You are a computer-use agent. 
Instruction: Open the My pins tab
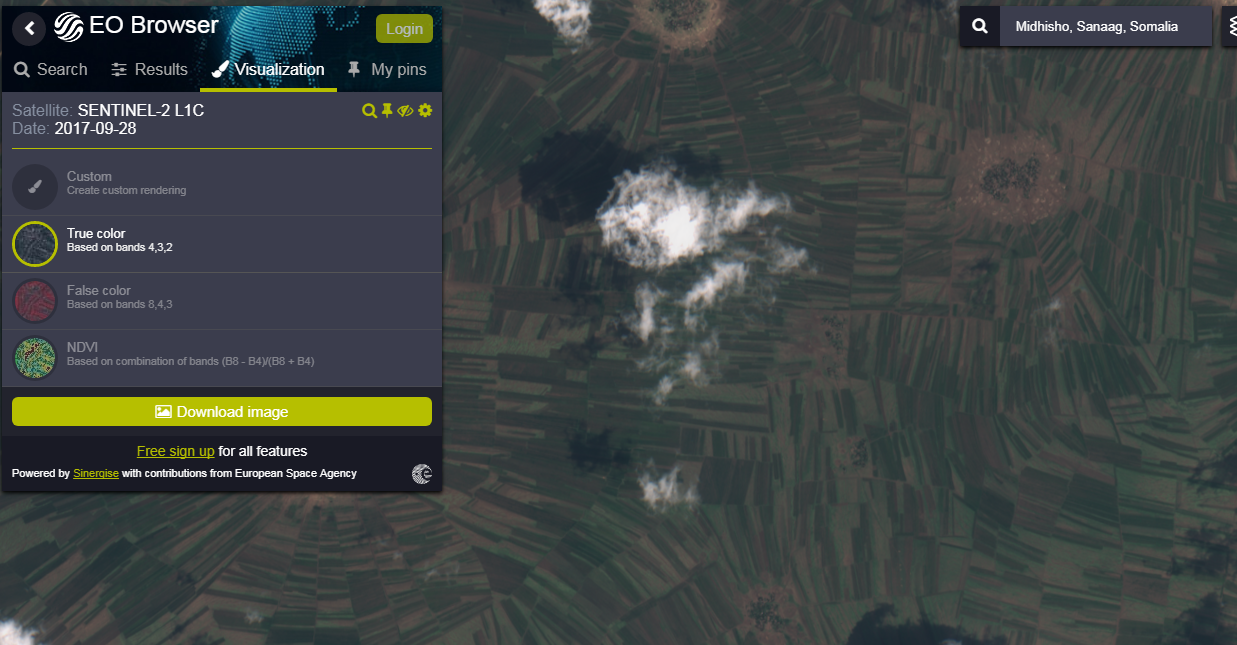pyautogui.click(x=387, y=70)
